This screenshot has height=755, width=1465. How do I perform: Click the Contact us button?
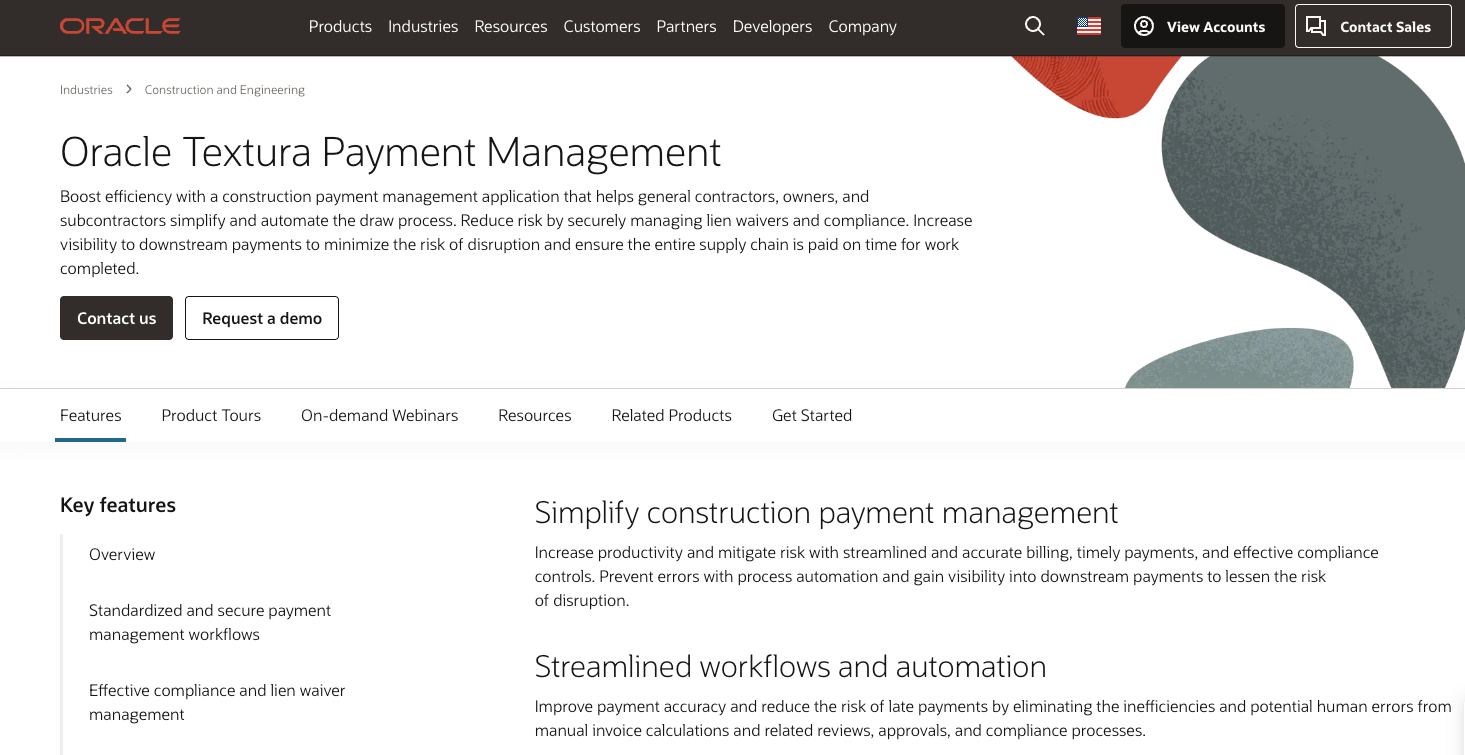116,318
